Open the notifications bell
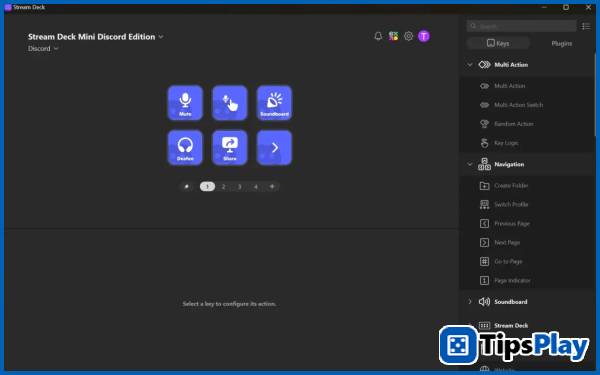Screen dimensions: 600x375 [378, 36]
